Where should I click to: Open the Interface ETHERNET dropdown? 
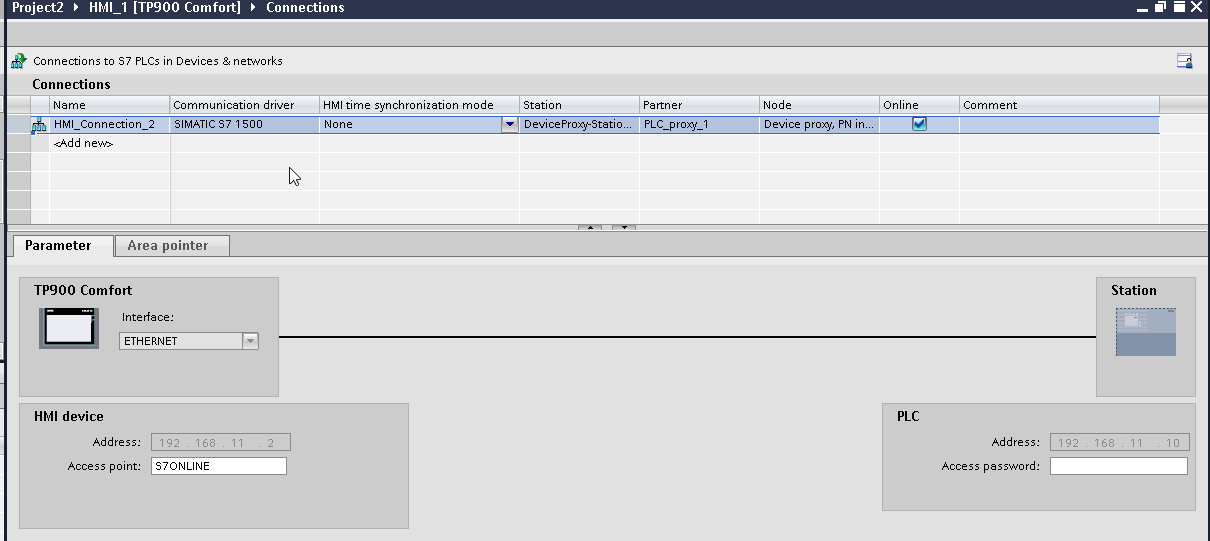(x=250, y=341)
